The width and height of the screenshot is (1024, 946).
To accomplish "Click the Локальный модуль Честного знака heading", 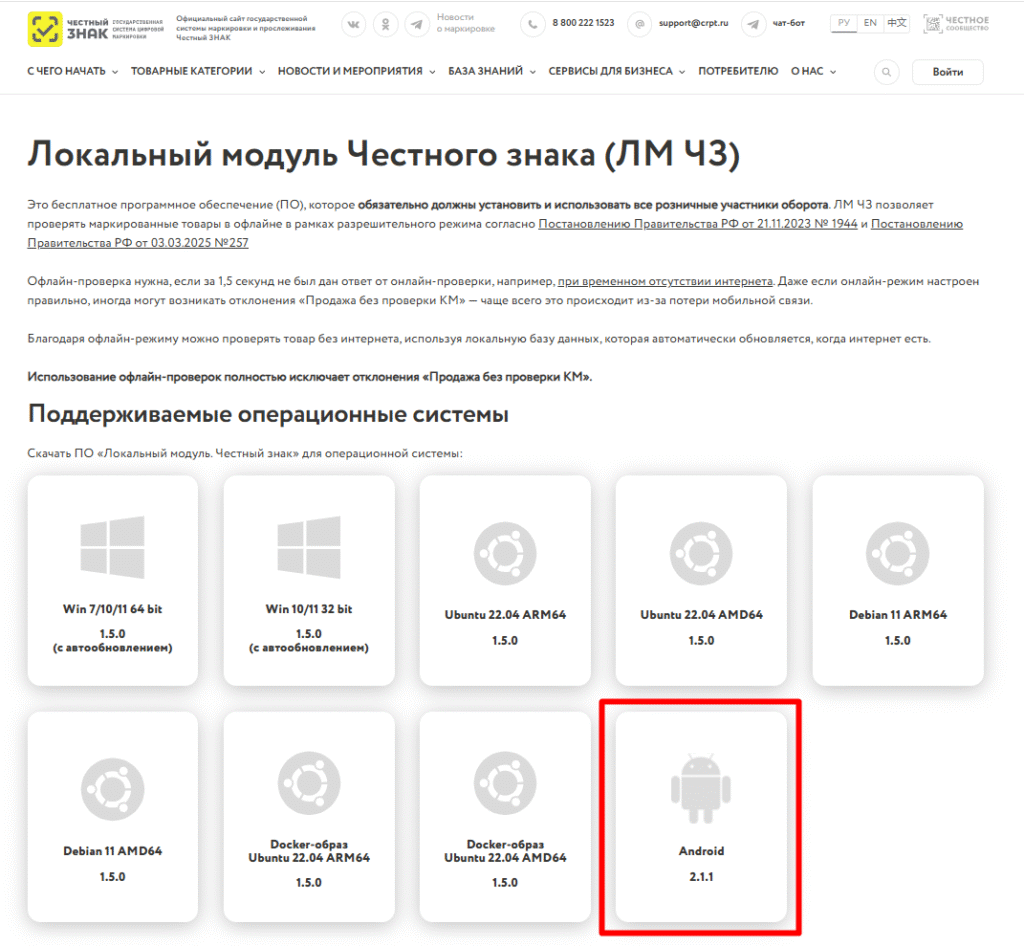I will point(383,155).
